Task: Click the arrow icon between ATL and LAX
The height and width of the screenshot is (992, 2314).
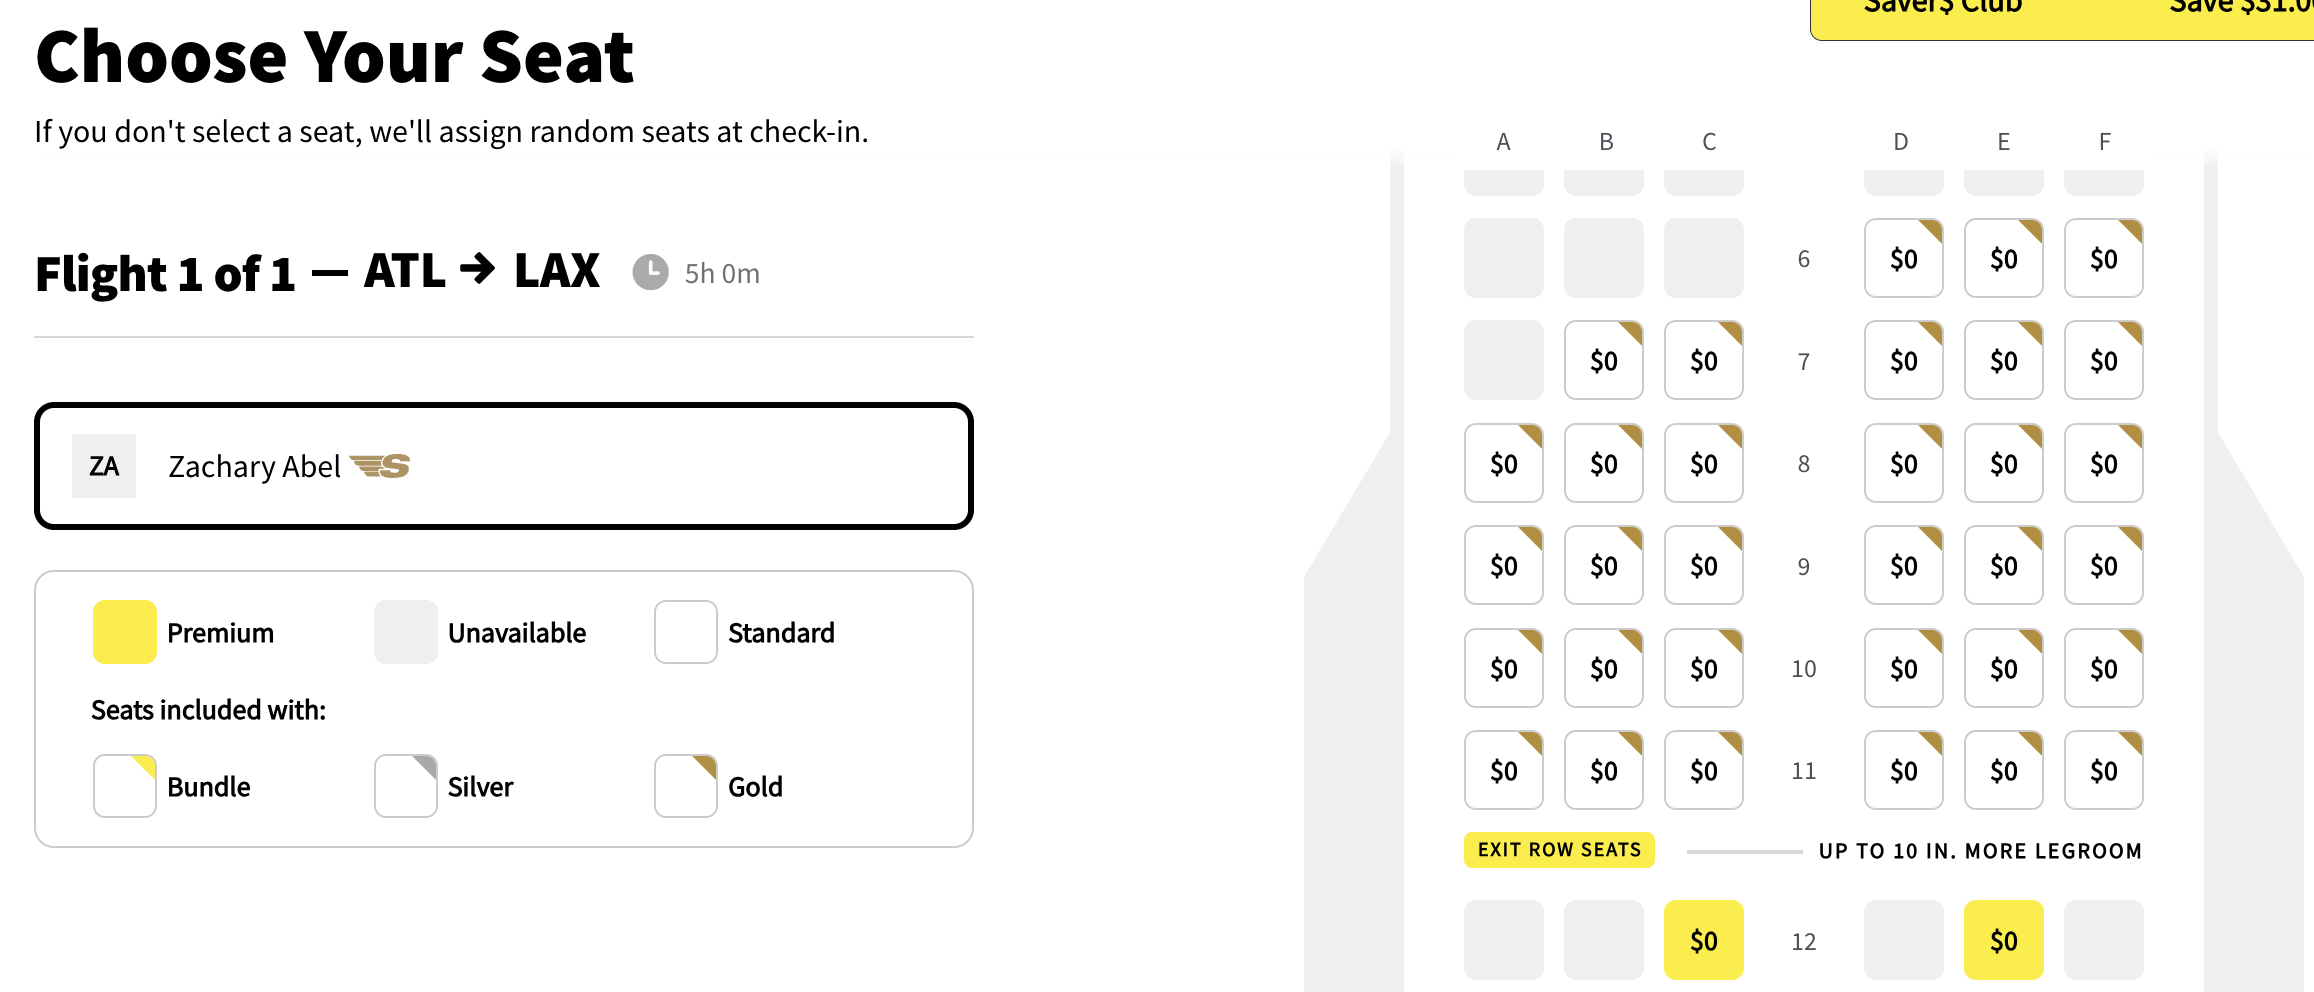Action: click(477, 268)
